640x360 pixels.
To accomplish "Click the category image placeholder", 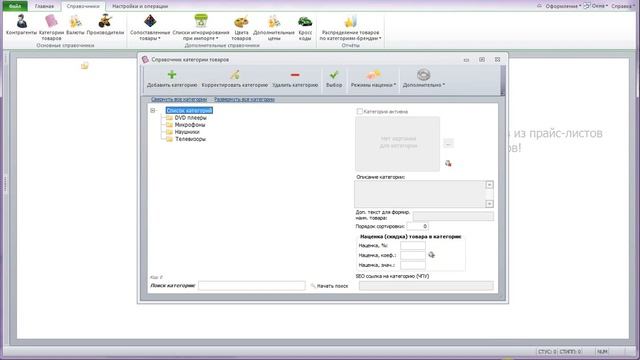I will pos(398,144).
